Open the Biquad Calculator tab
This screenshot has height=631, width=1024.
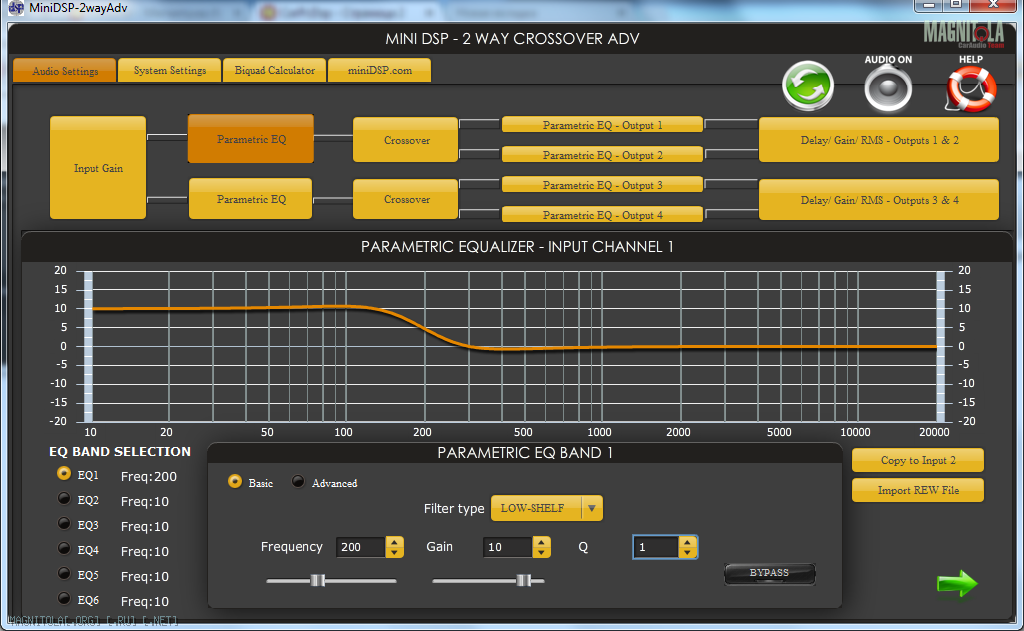pos(274,70)
